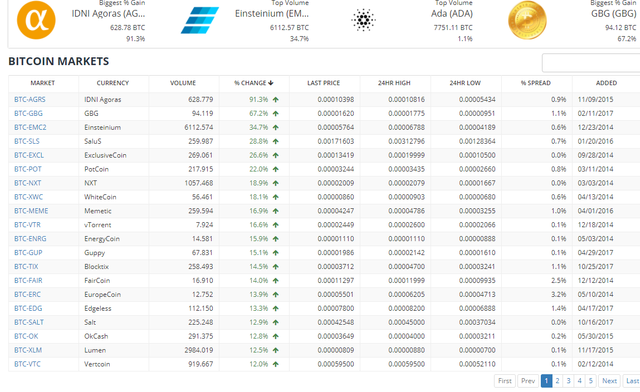Sort table by LAST PRICE header
The width and height of the screenshot is (640, 392).
coord(323,83)
